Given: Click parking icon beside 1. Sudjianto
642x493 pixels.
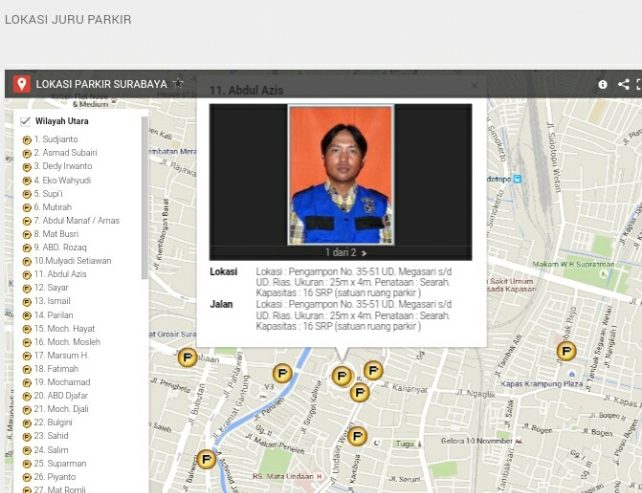Looking at the screenshot, I should point(27,140).
